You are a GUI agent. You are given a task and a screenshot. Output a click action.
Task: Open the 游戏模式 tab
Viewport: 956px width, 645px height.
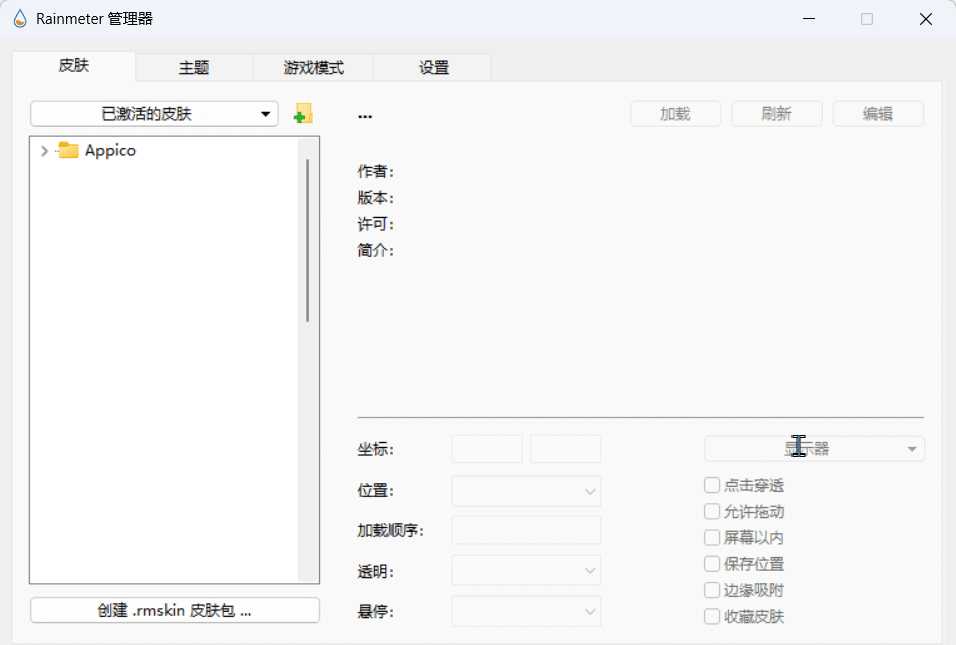pyautogui.click(x=313, y=68)
